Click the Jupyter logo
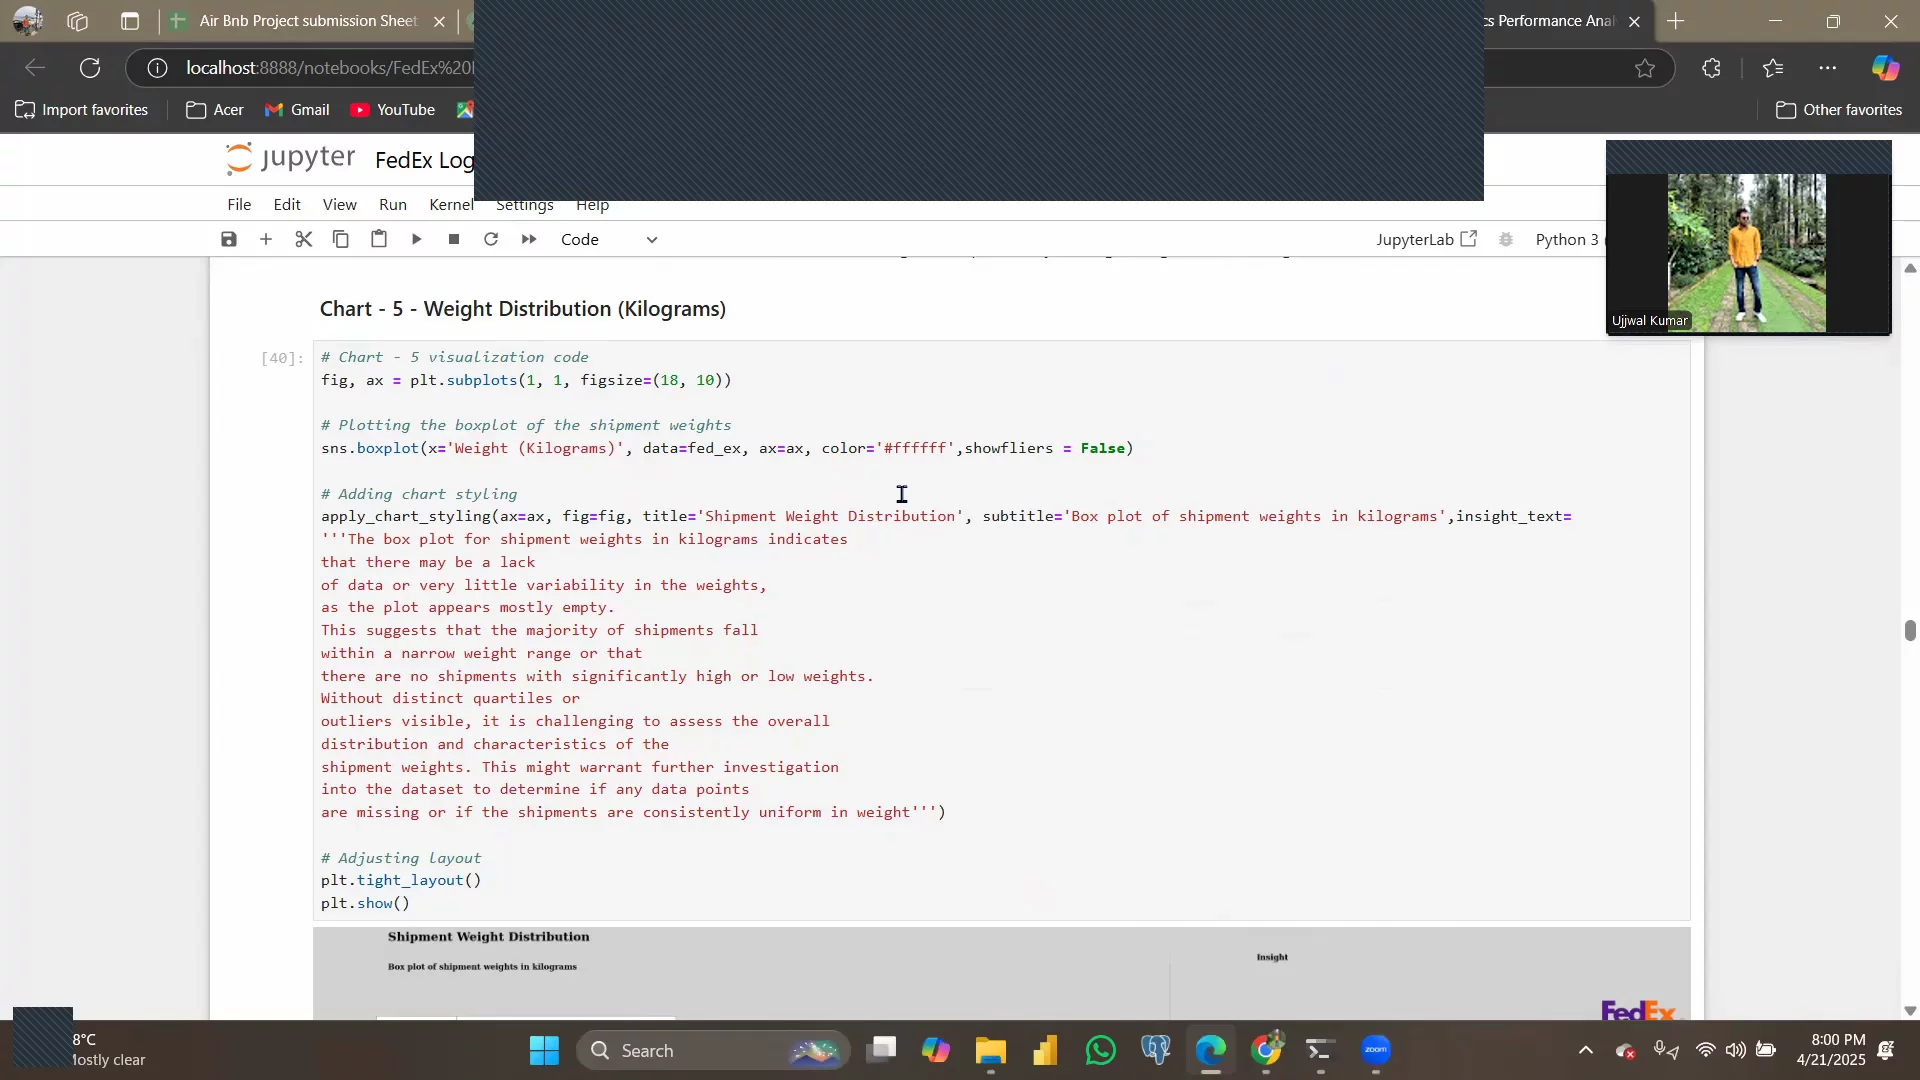Screen dimensions: 1920x1080 [290, 159]
